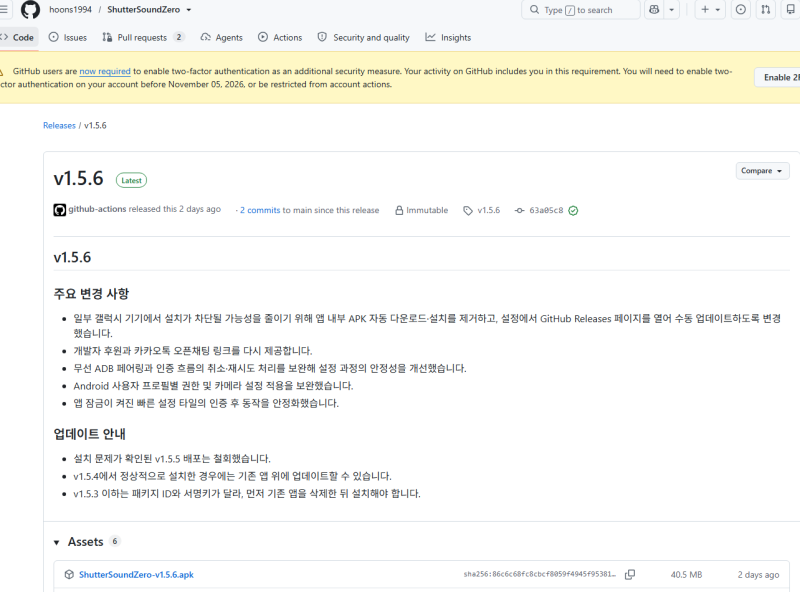Open the Compare dropdown
This screenshot has height=592, width=800.
762,171
